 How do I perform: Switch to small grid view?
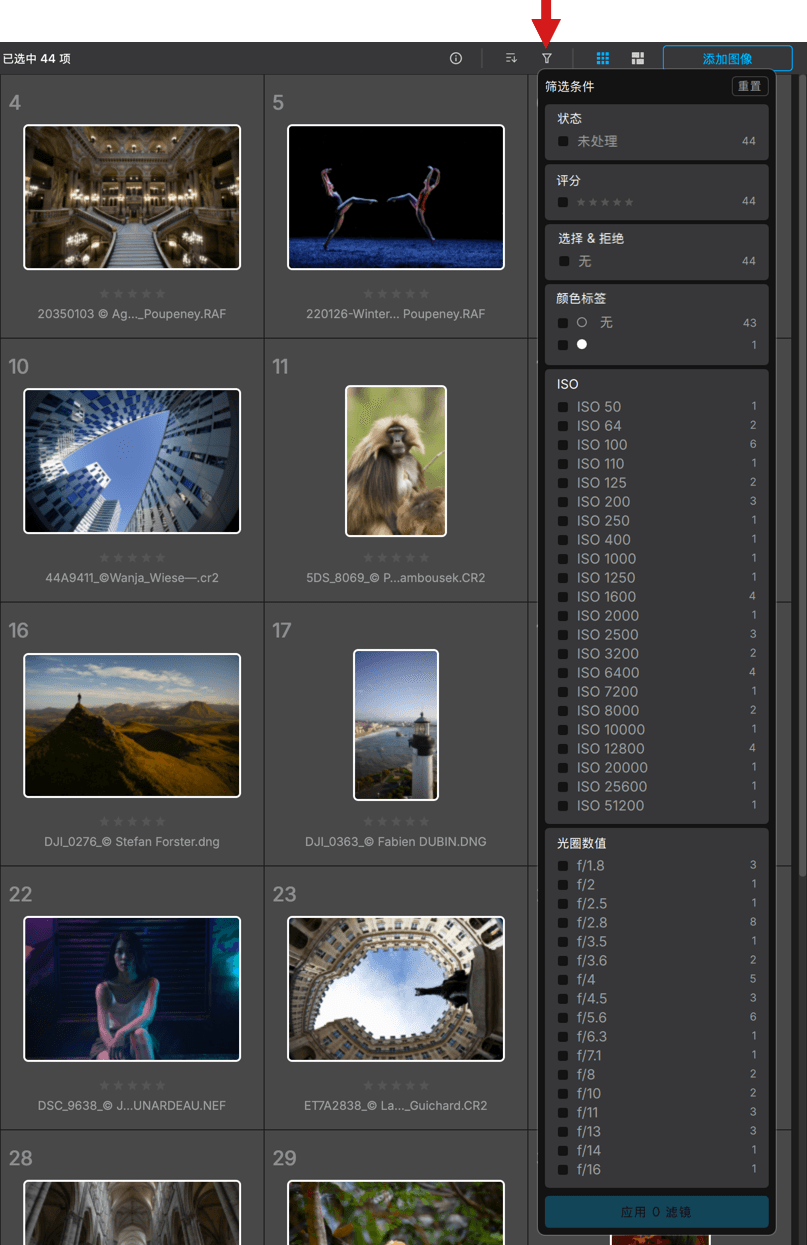pos(603,58)
